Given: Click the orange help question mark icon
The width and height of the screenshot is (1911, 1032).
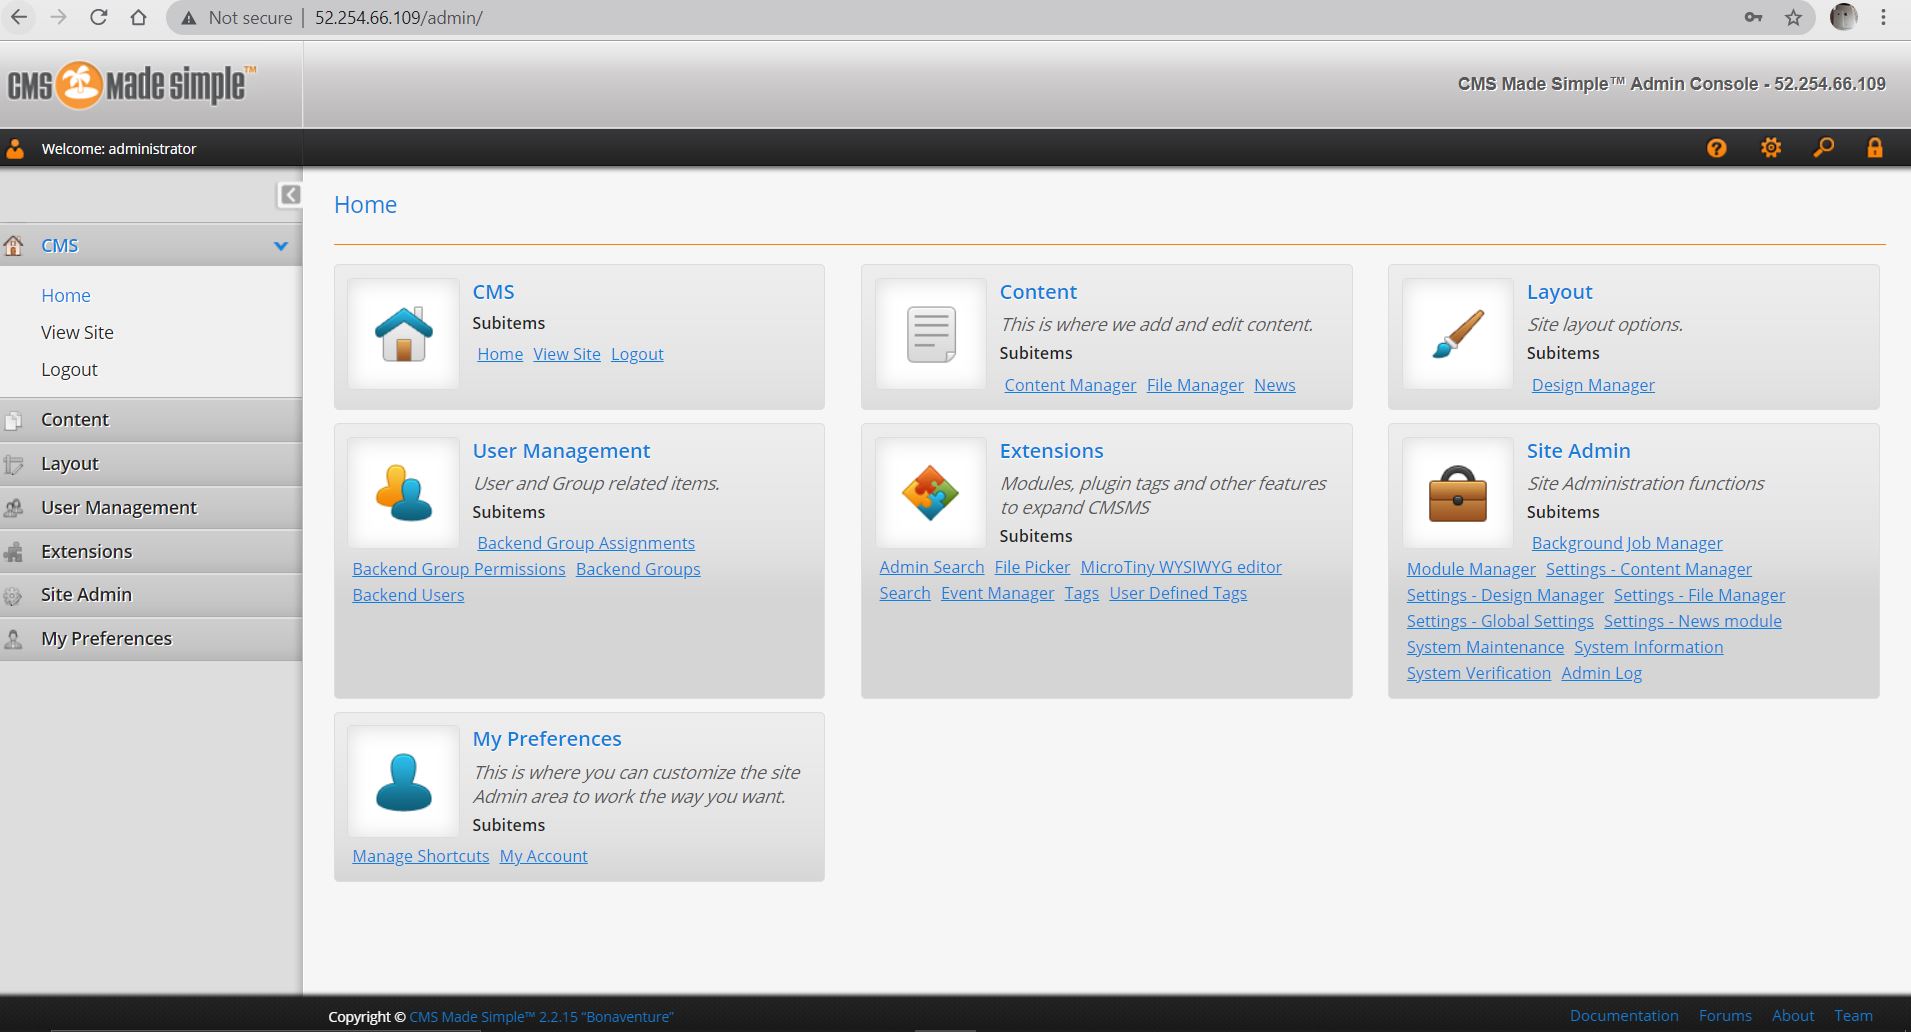Looking at the screenshot, I should 1716,148.
